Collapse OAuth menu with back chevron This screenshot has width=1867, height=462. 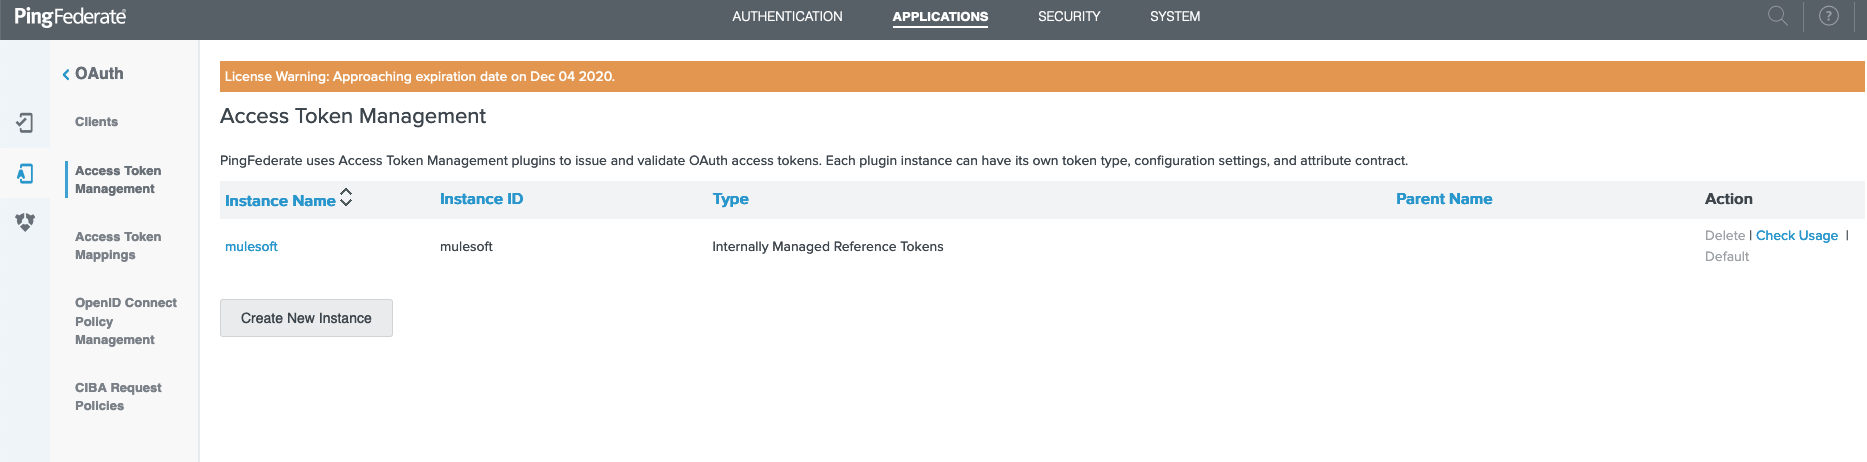coord(66,74)
